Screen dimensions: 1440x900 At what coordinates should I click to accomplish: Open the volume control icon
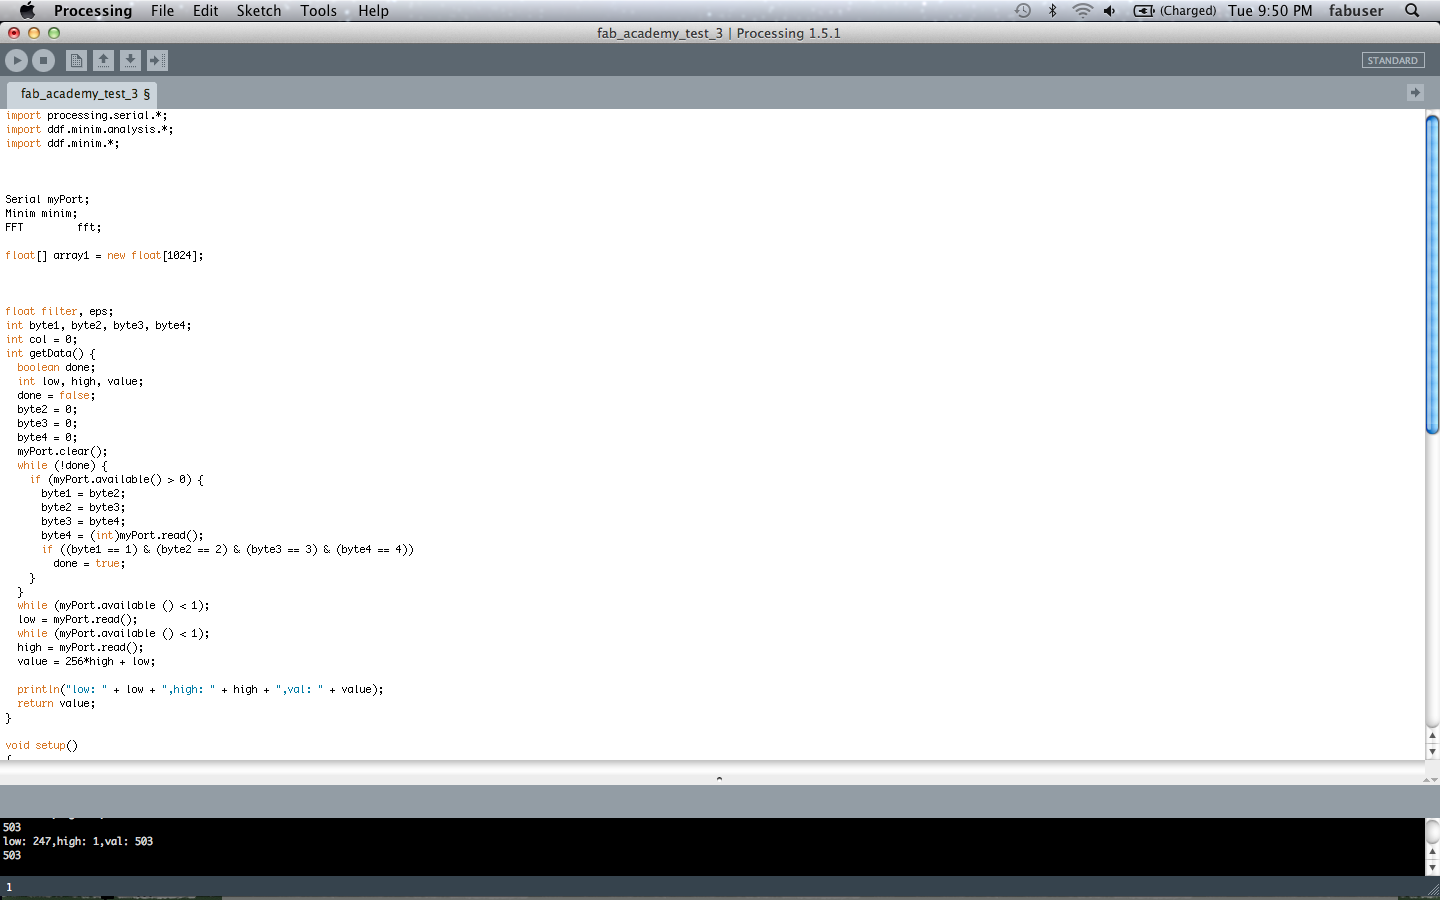coord(1110,10)
